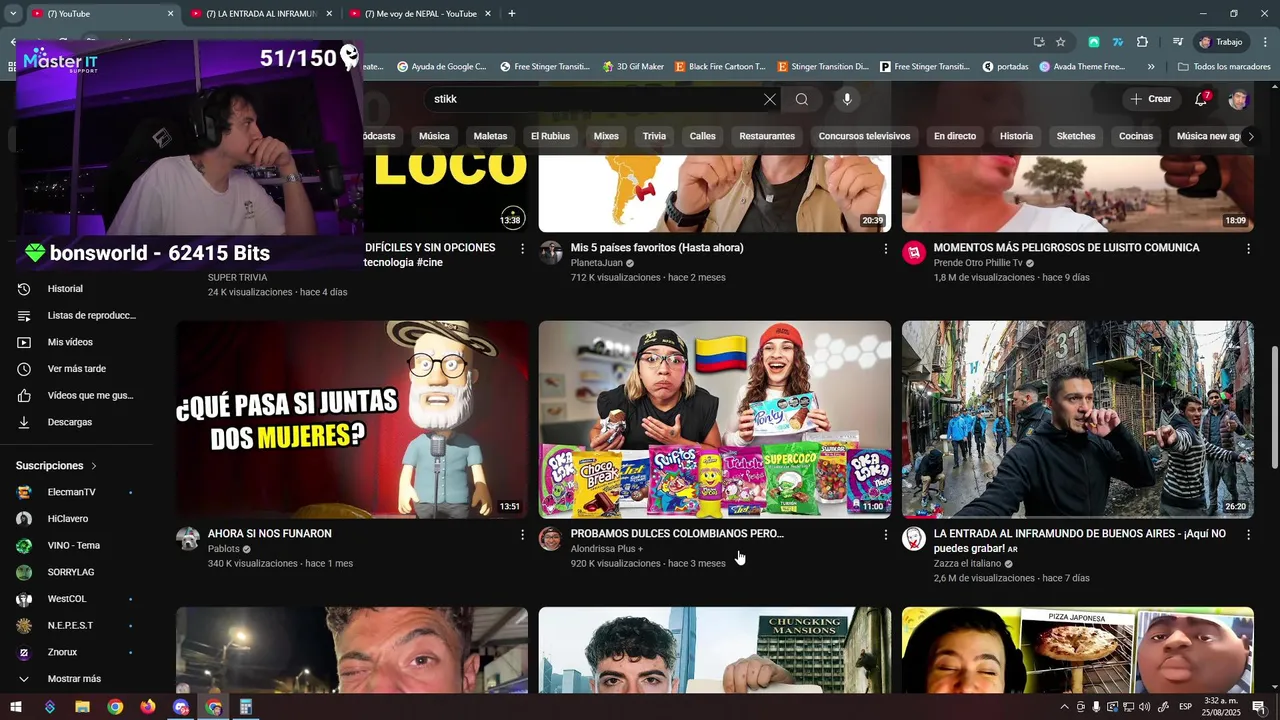The width and height of the screenshot is (1280, 720).
Task: Select the Maletas filter chip
Action: pos(490,136)
